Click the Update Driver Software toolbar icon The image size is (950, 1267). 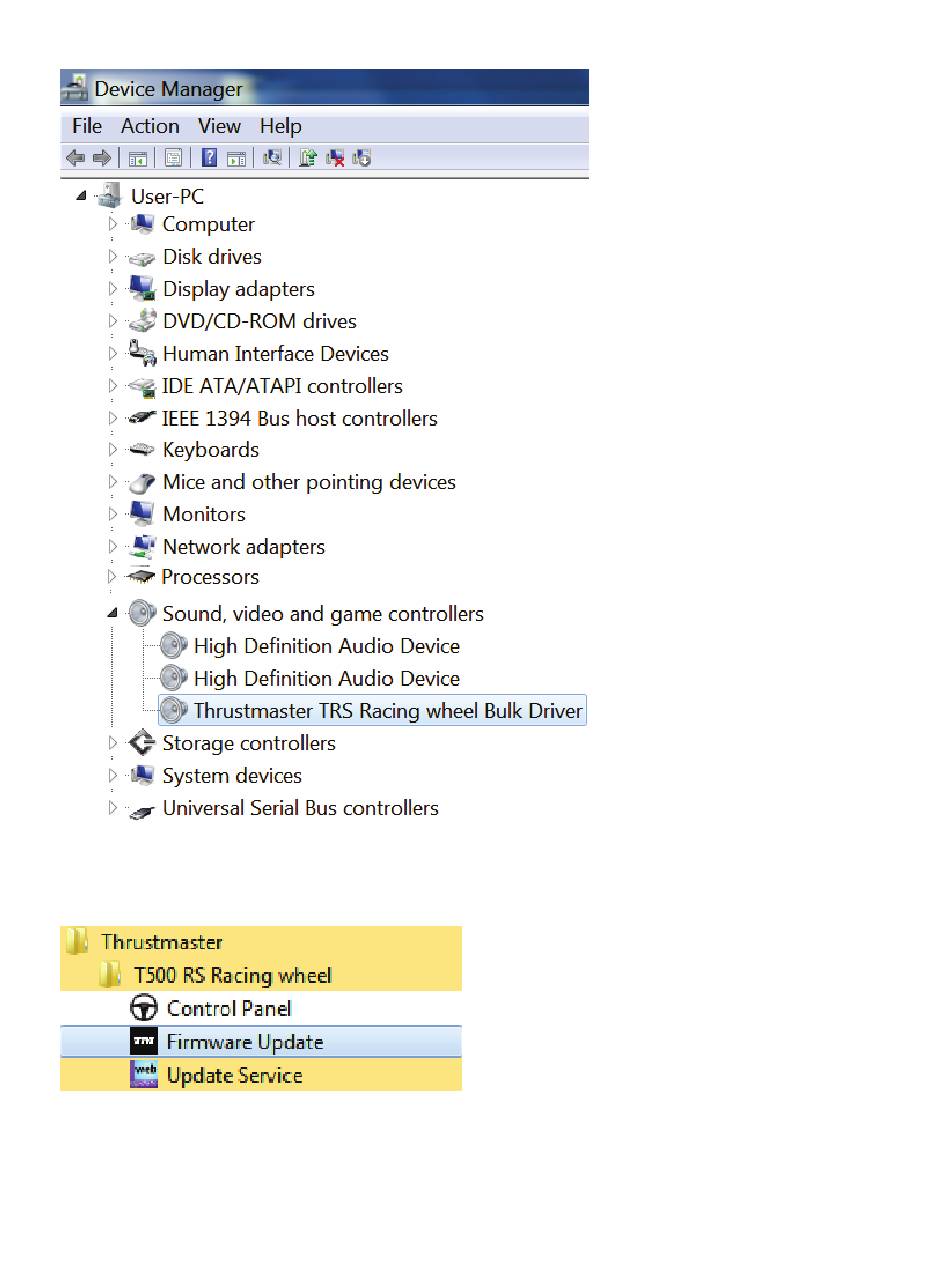coord(308,158)
